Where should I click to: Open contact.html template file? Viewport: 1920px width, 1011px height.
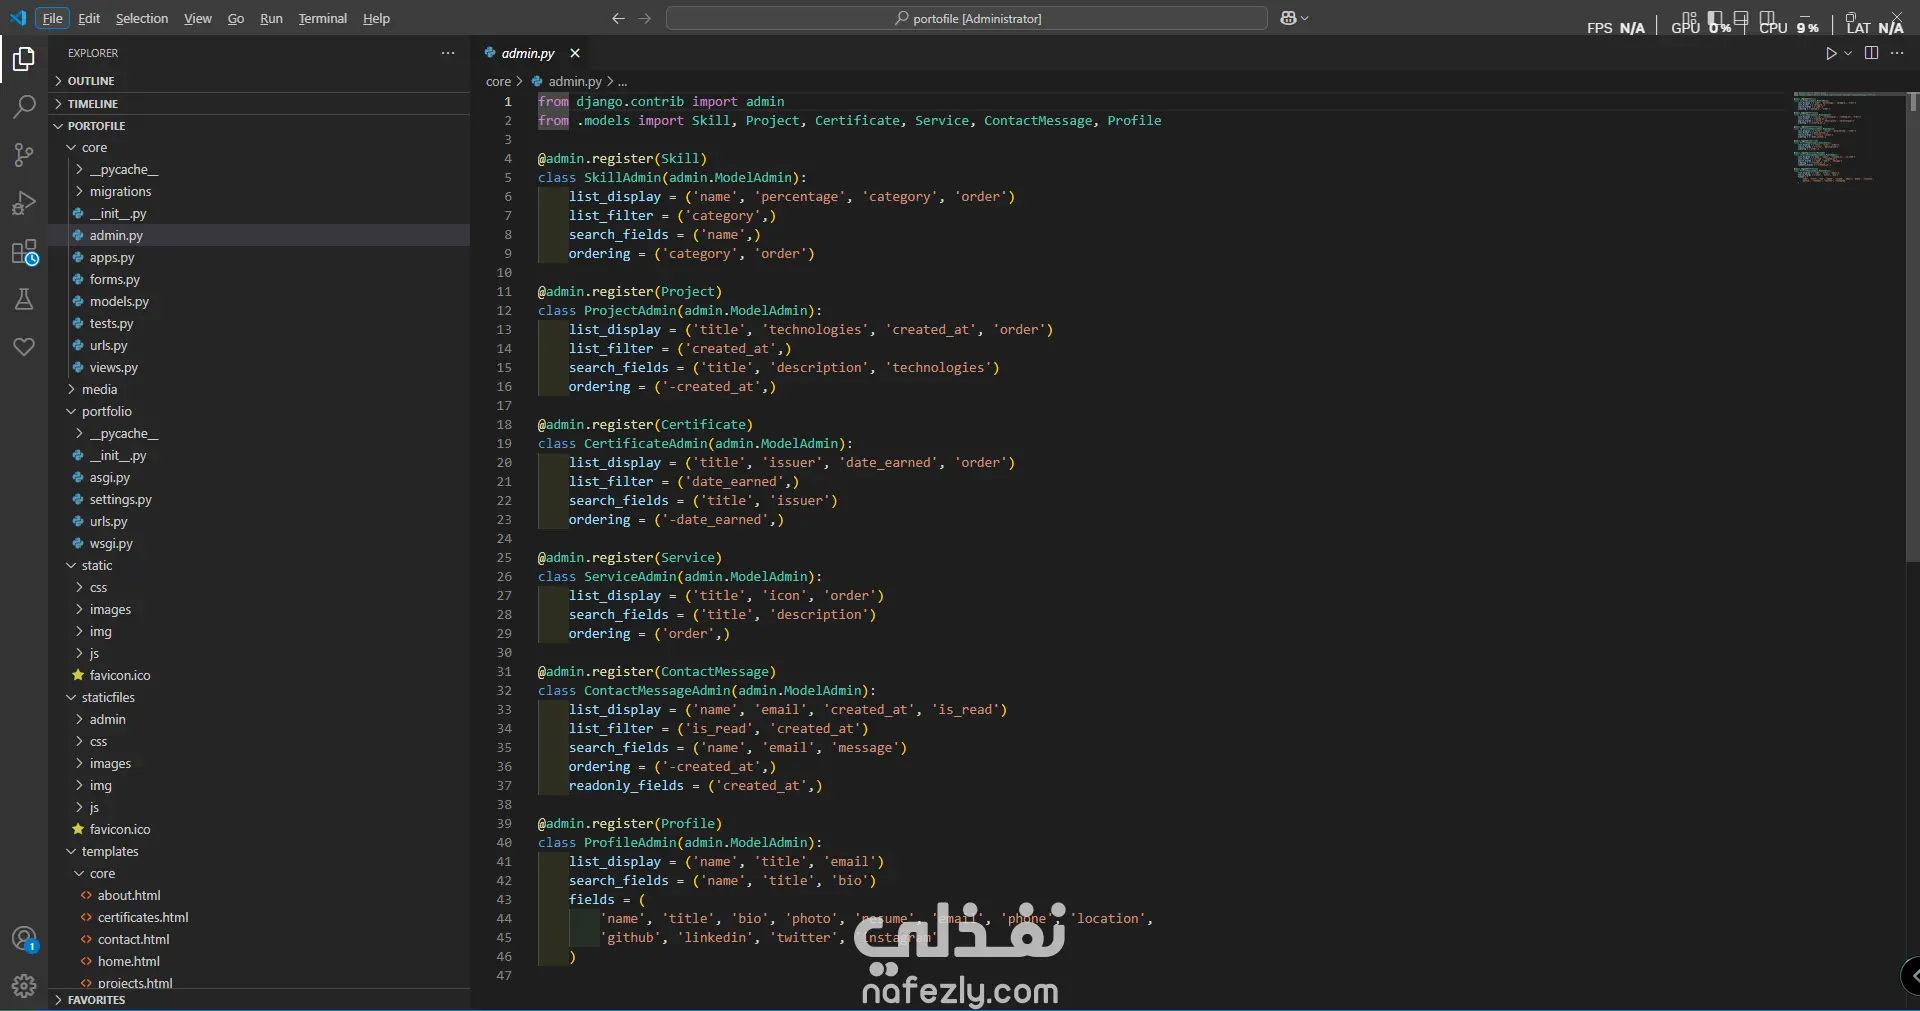(x=260, y=940)
